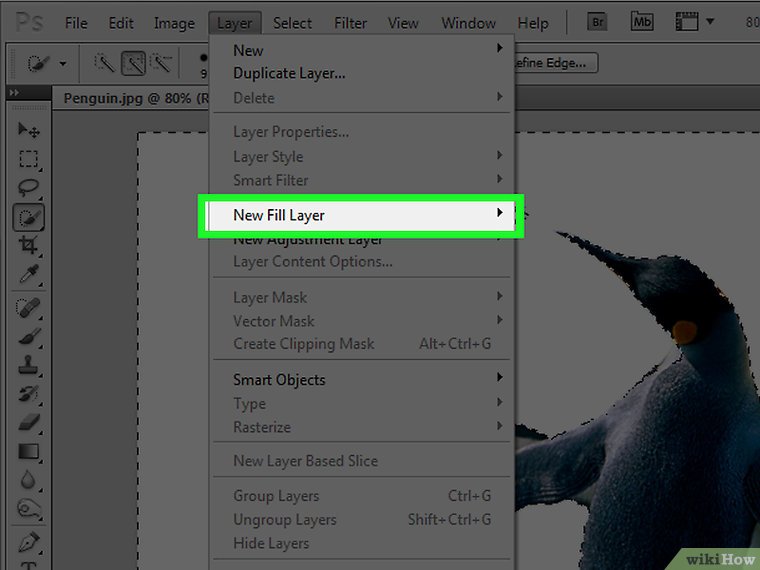The image size is (760, 570).
Task: Select the Dodge tool
Action: tap(29, 508)
